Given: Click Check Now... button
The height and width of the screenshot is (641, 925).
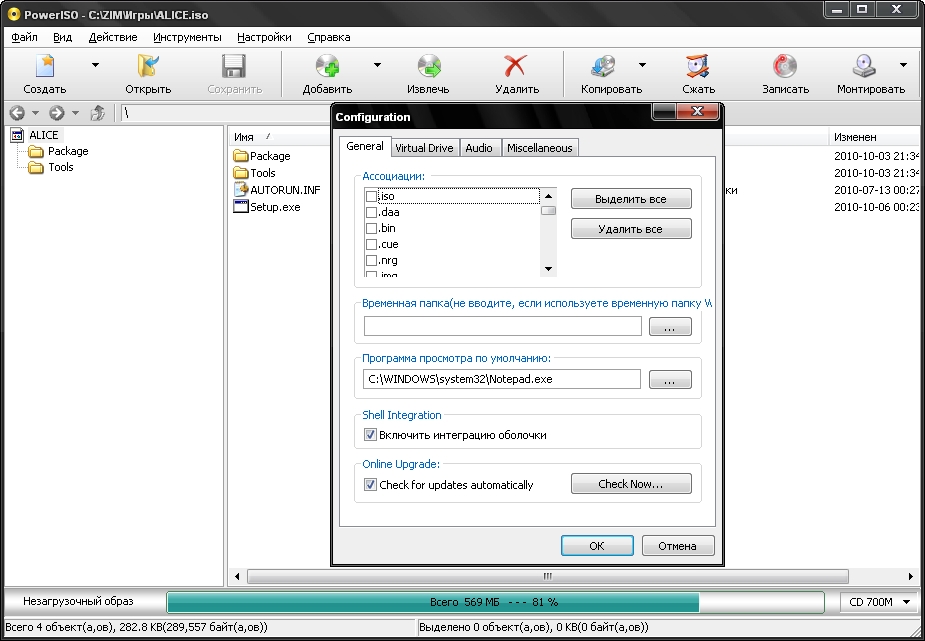Looking at the screenshot, I should pos(631,484).
